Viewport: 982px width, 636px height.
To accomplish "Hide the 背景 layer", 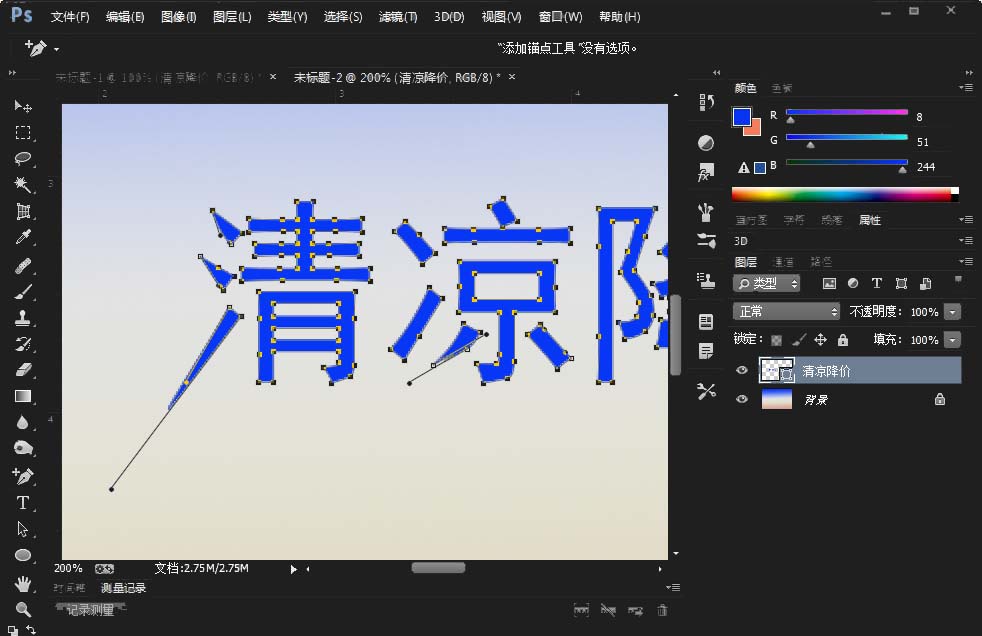I will click(742, 398).
